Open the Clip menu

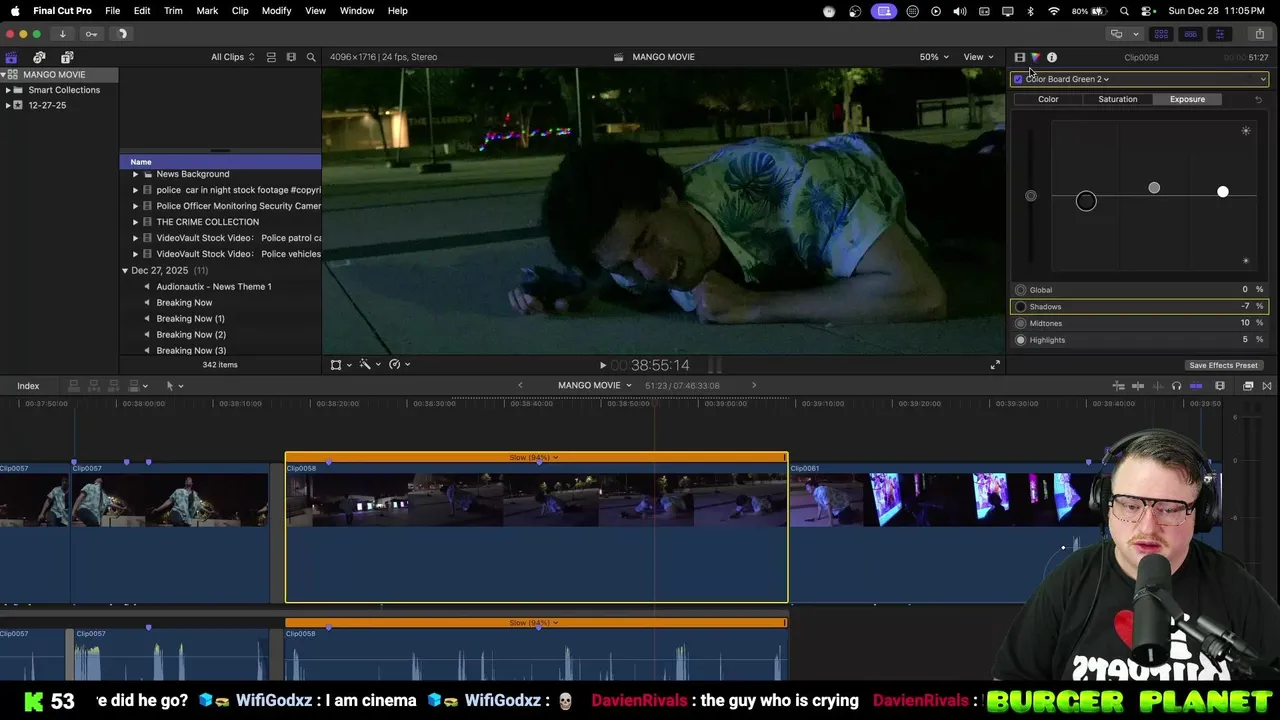click(x=240, y=11)
